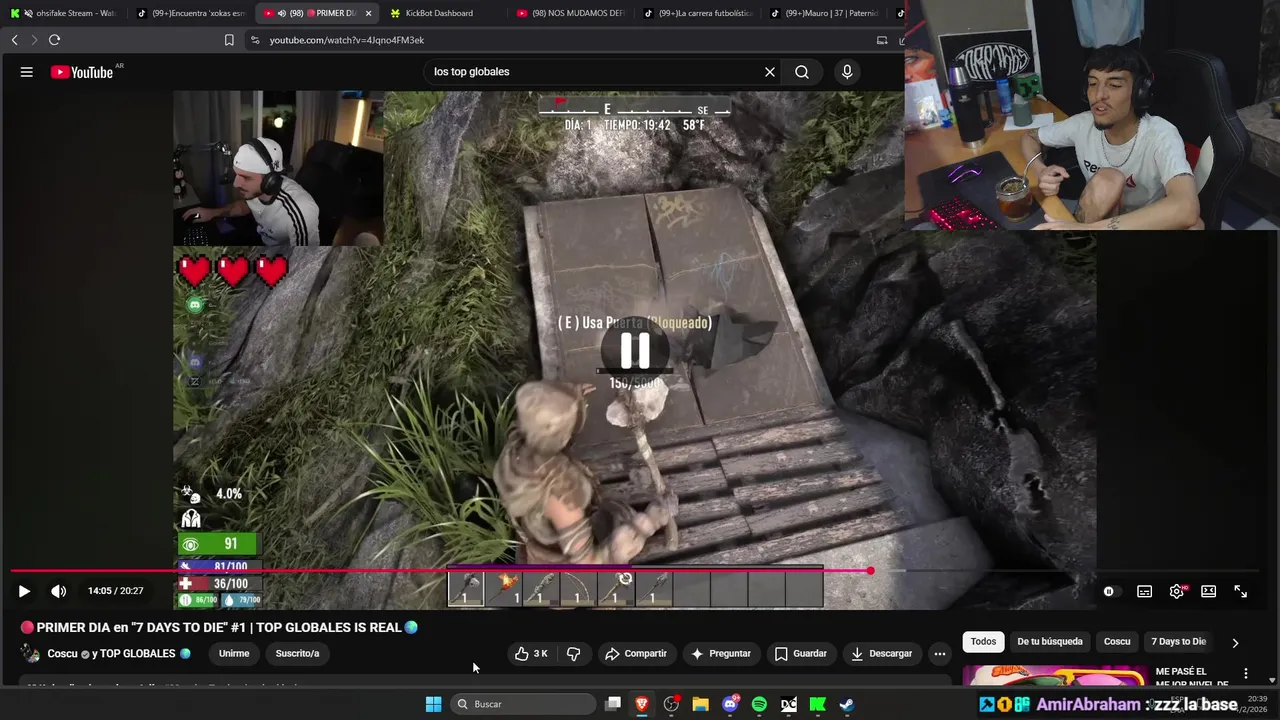Image resolution: width=1280 pixels, height=720 pixels.
Task: Open the YouTube guide hamburger menu
Action: pyautogui.click(x=27, y=72)
